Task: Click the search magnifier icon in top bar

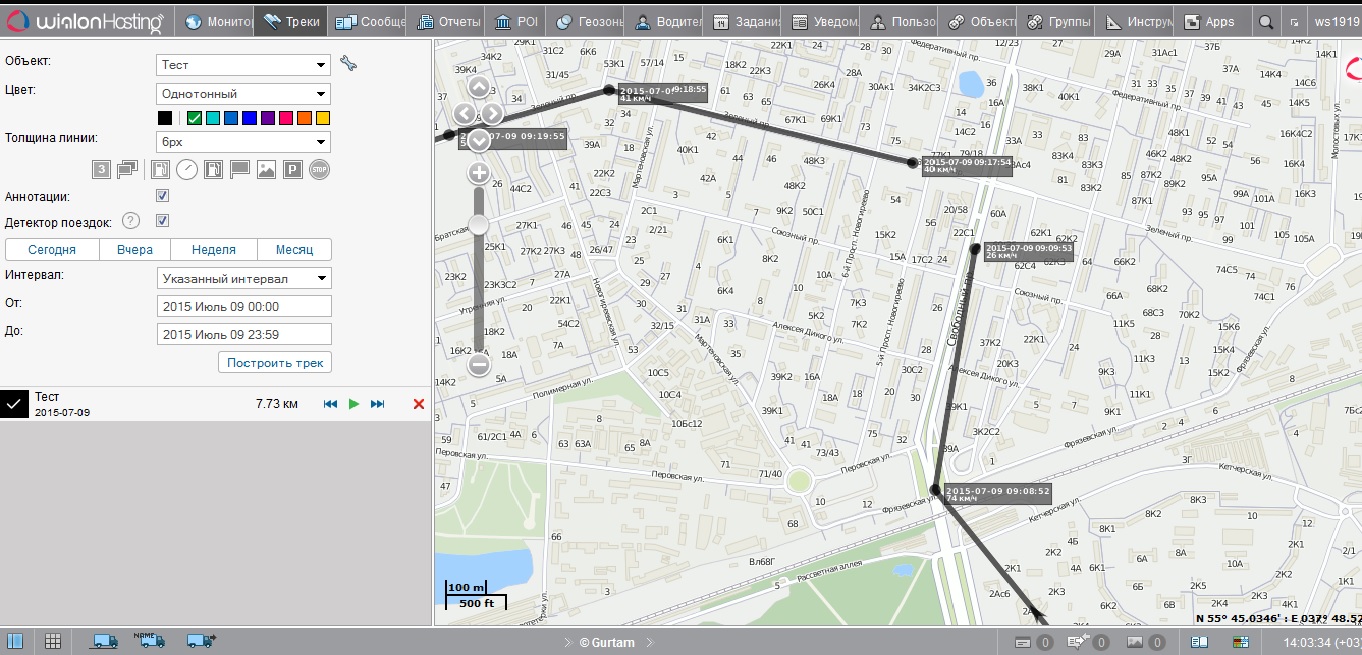Action: click(1266, 22)
